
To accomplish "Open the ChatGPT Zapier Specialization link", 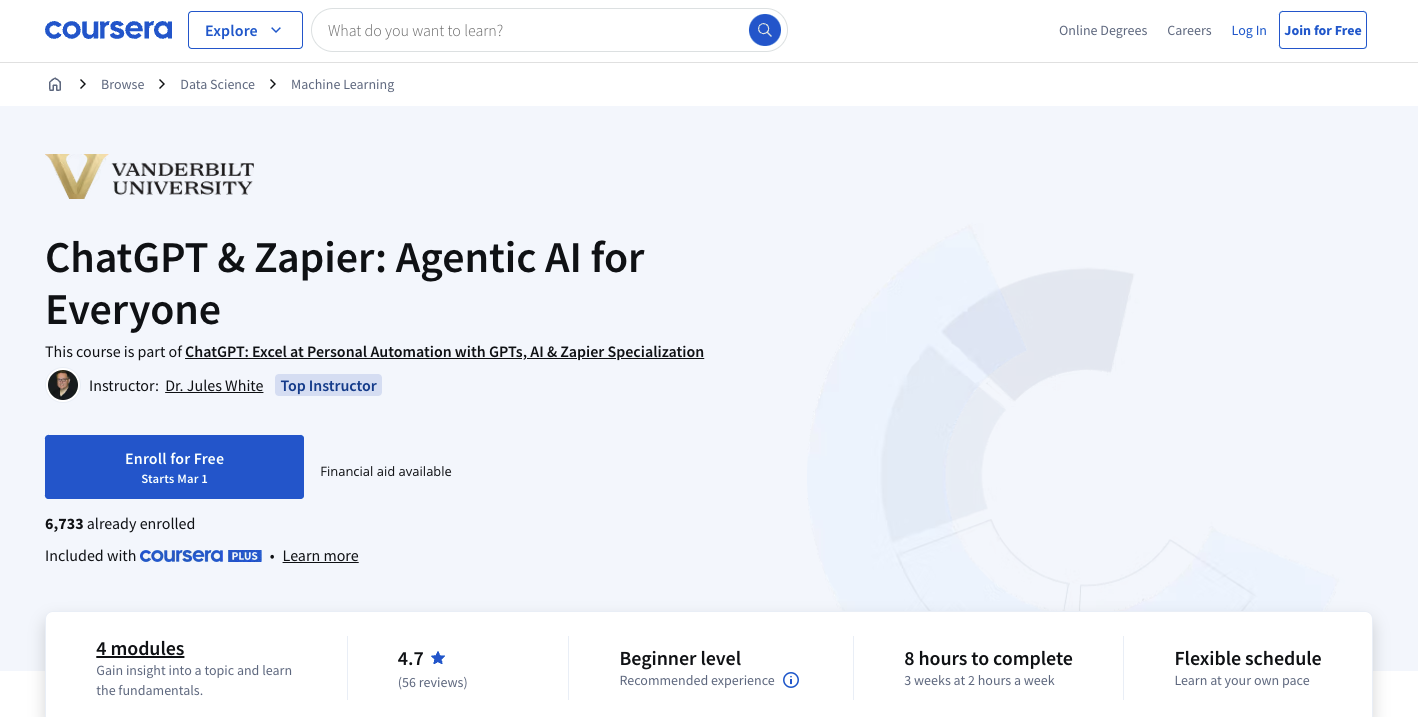I will click(443, 351).
